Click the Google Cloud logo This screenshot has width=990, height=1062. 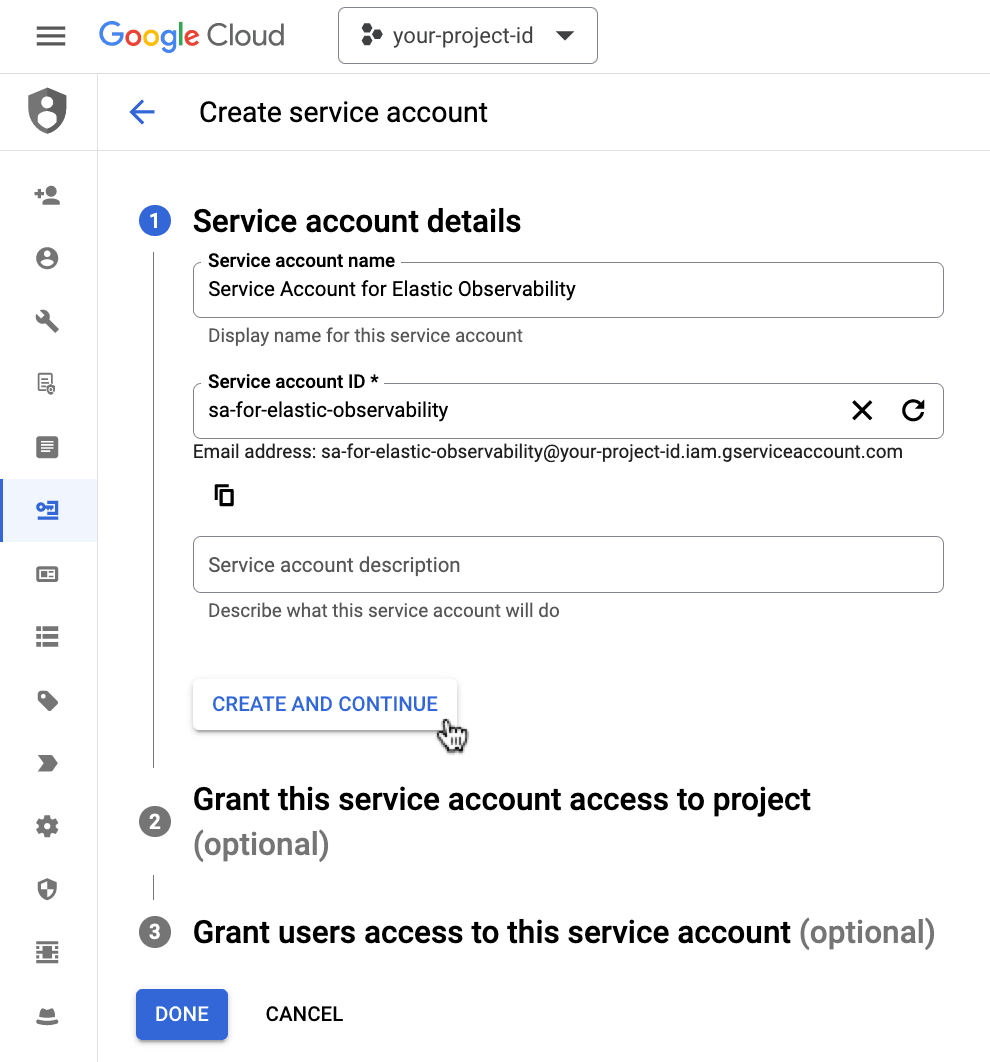coord(192,36)
